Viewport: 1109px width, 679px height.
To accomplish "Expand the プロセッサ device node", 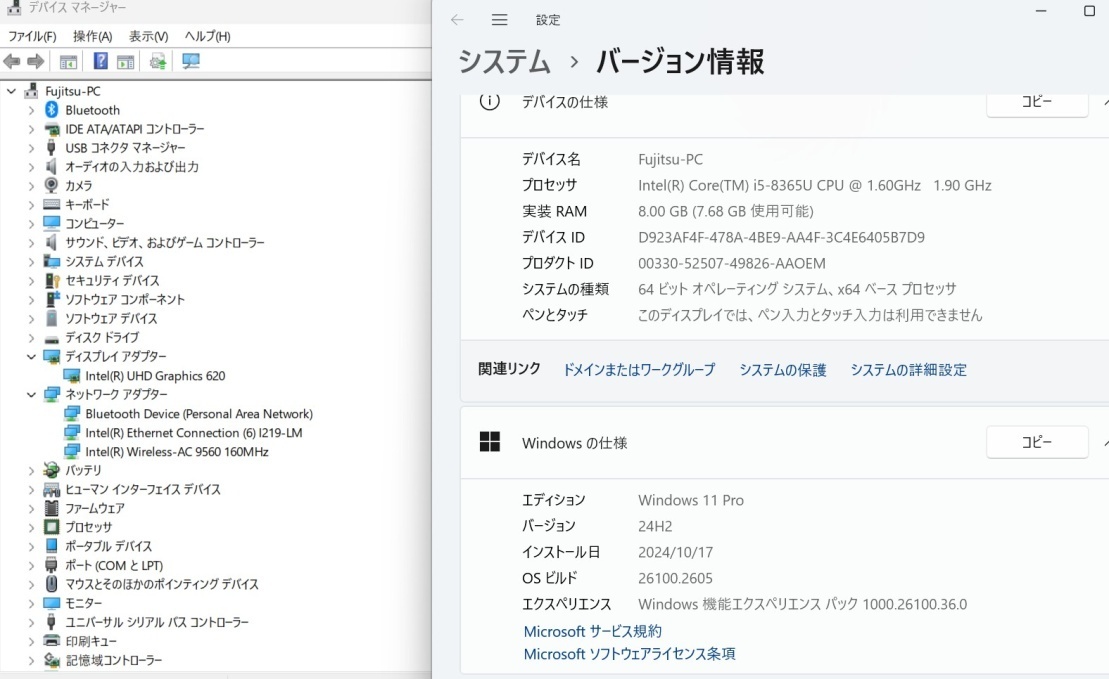I will (31, 527).
